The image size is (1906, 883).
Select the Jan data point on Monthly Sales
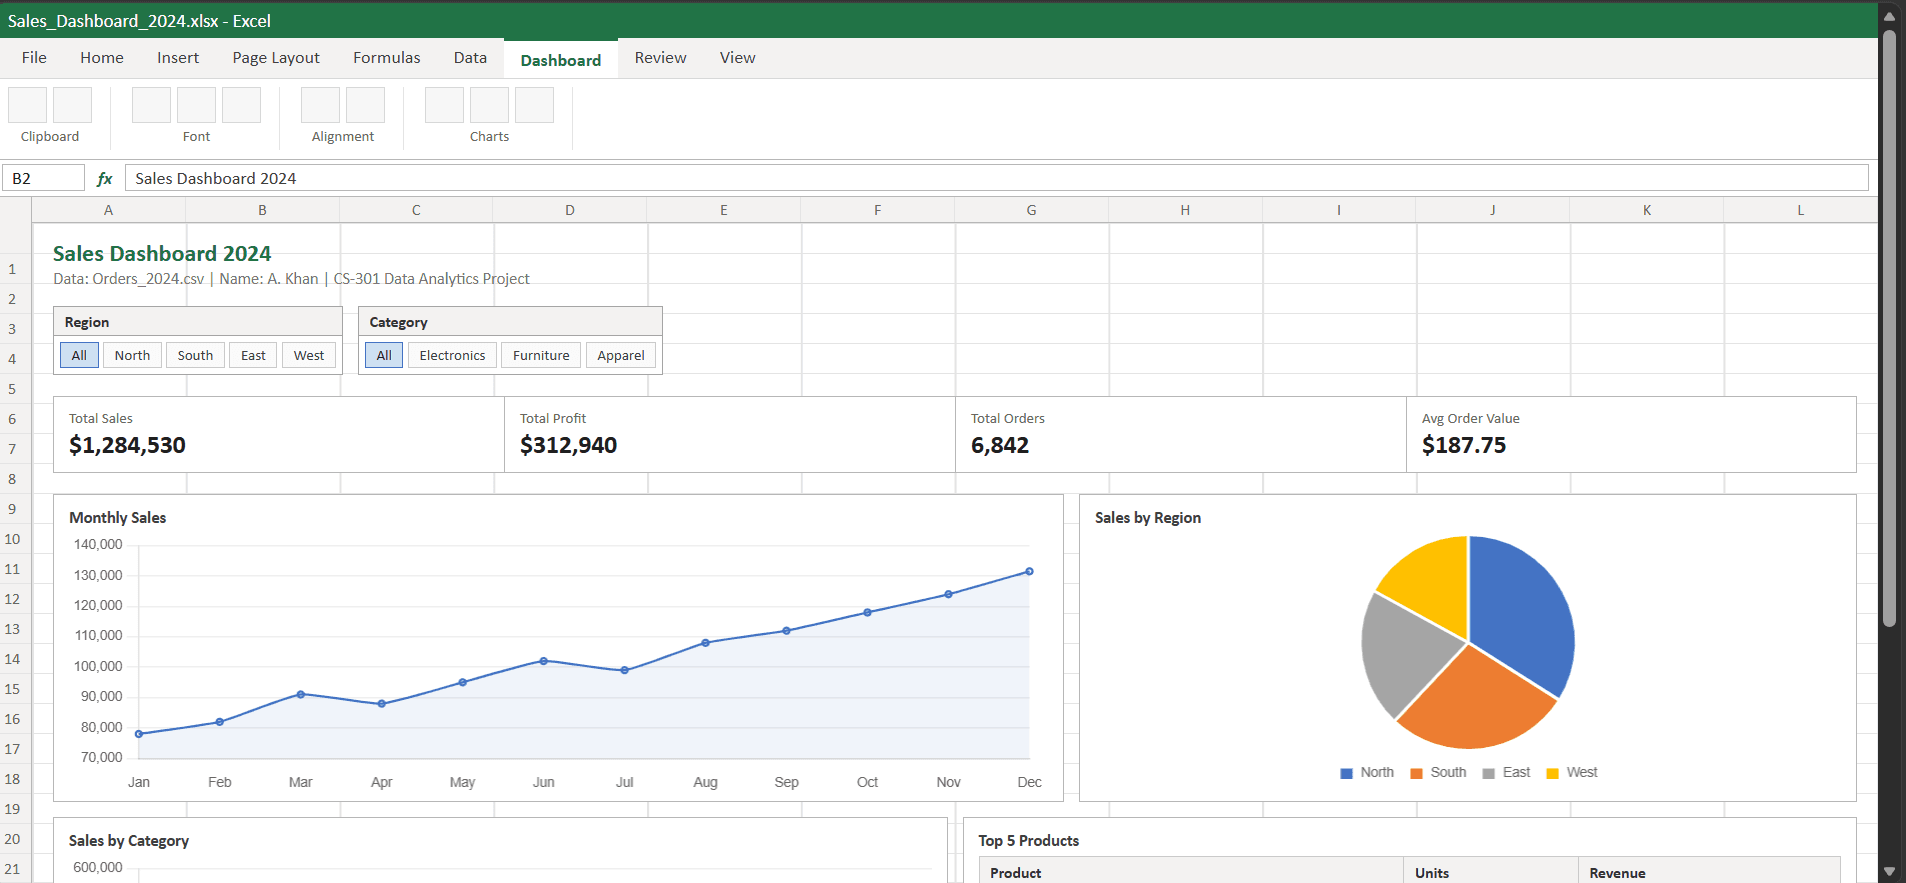click(139, 734)
